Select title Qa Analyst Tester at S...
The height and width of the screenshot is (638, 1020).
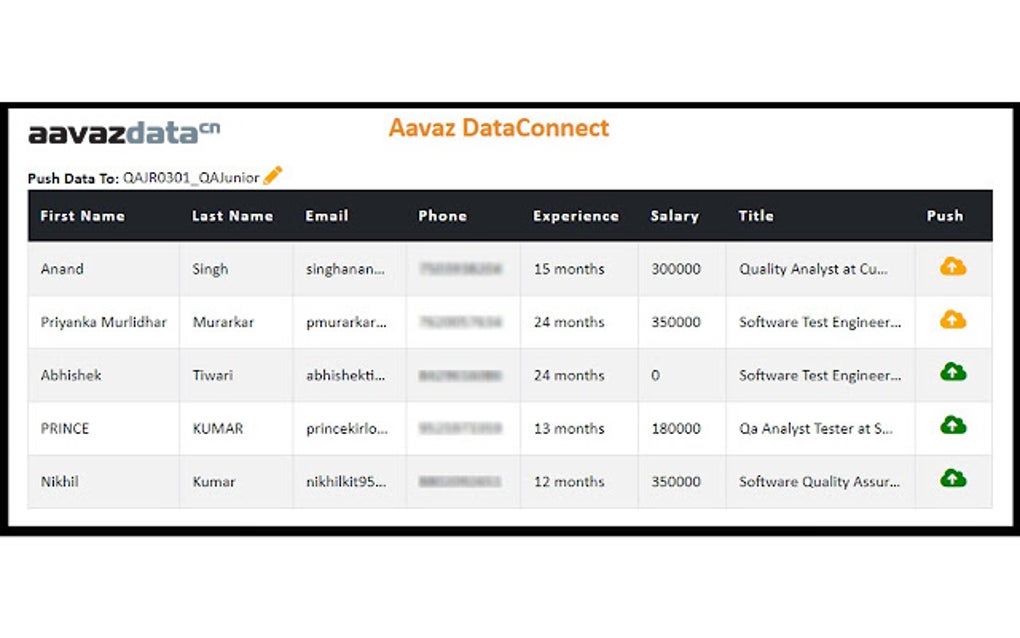[x=816, y=429]
